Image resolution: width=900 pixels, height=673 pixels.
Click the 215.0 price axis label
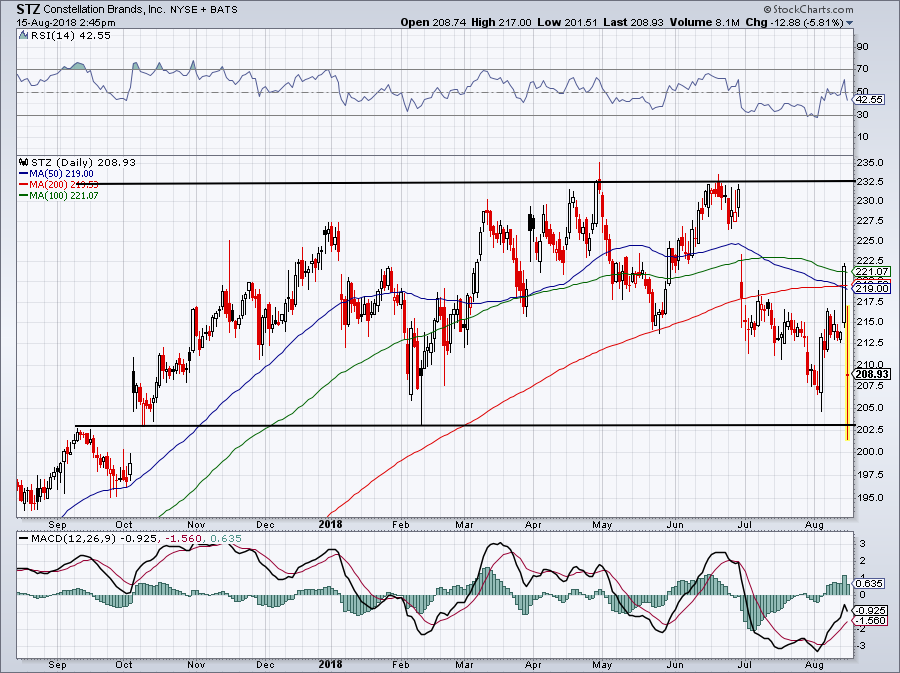coord(869,321)
